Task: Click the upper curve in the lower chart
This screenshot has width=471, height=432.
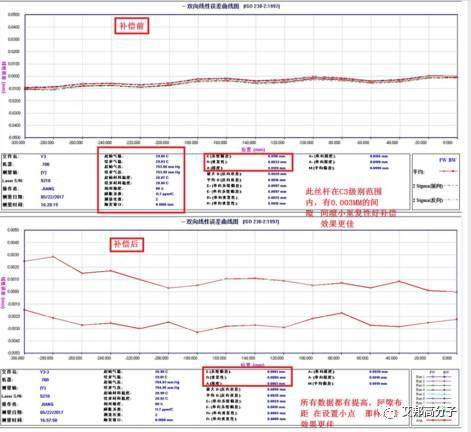Action: click(x=241, y=277)
